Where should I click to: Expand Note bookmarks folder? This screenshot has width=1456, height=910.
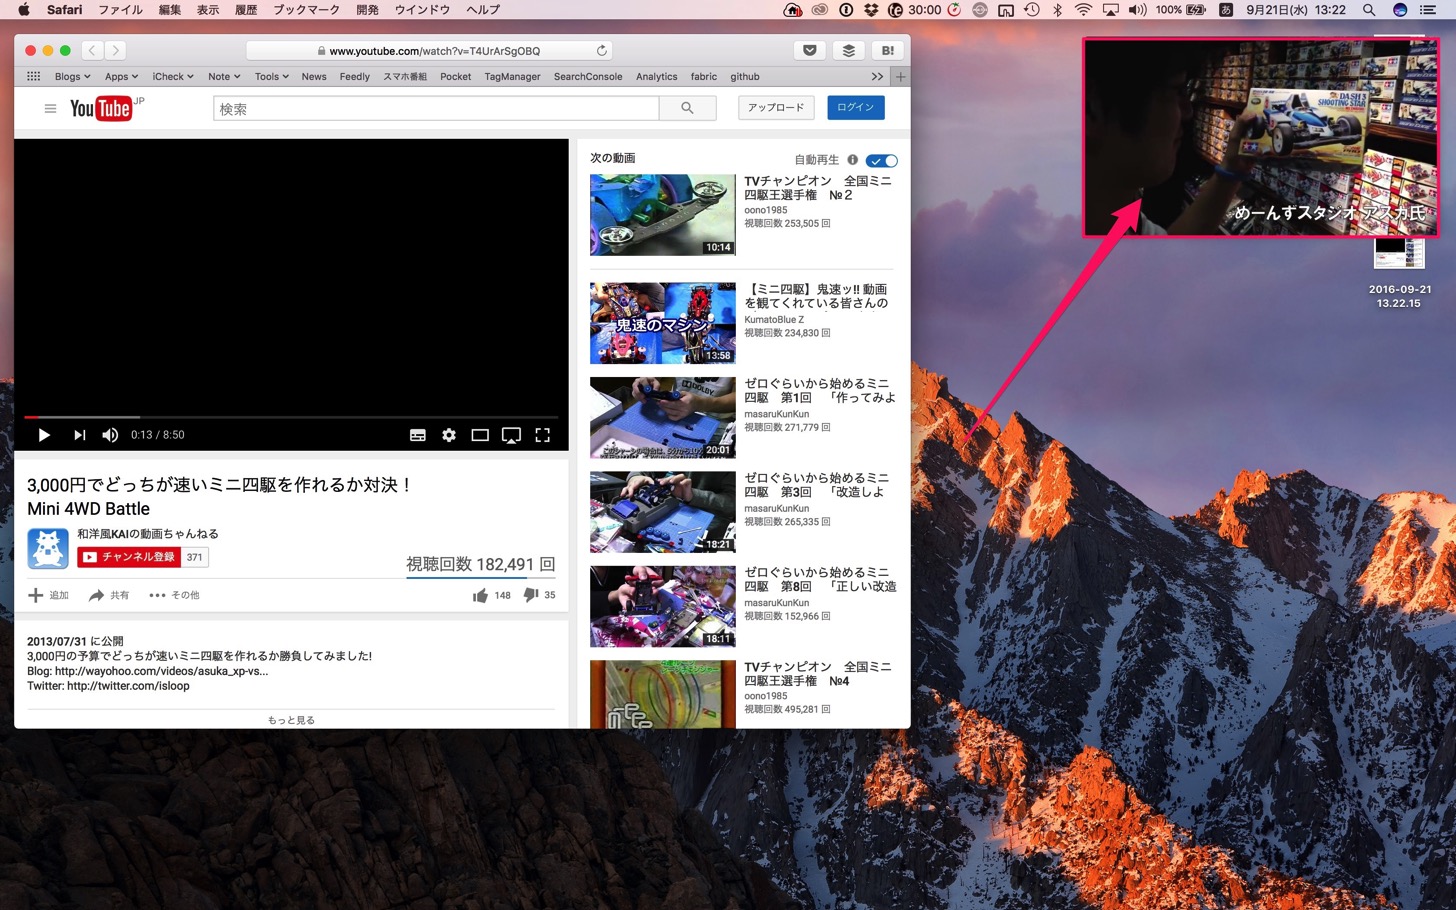pyautogui.click(x=224, y=76)
